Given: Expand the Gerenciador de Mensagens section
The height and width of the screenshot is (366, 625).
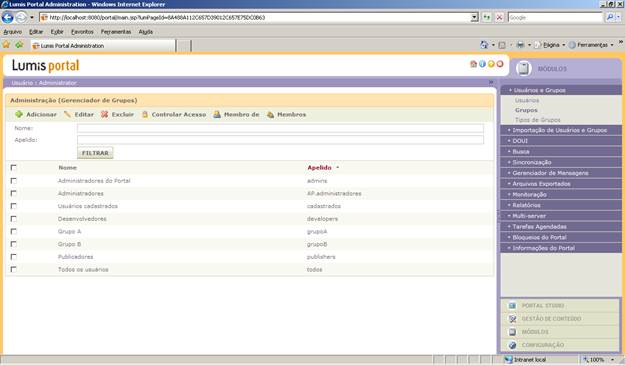Looking at the screenshot, I should pyautogui.click(x=561, y=173).
